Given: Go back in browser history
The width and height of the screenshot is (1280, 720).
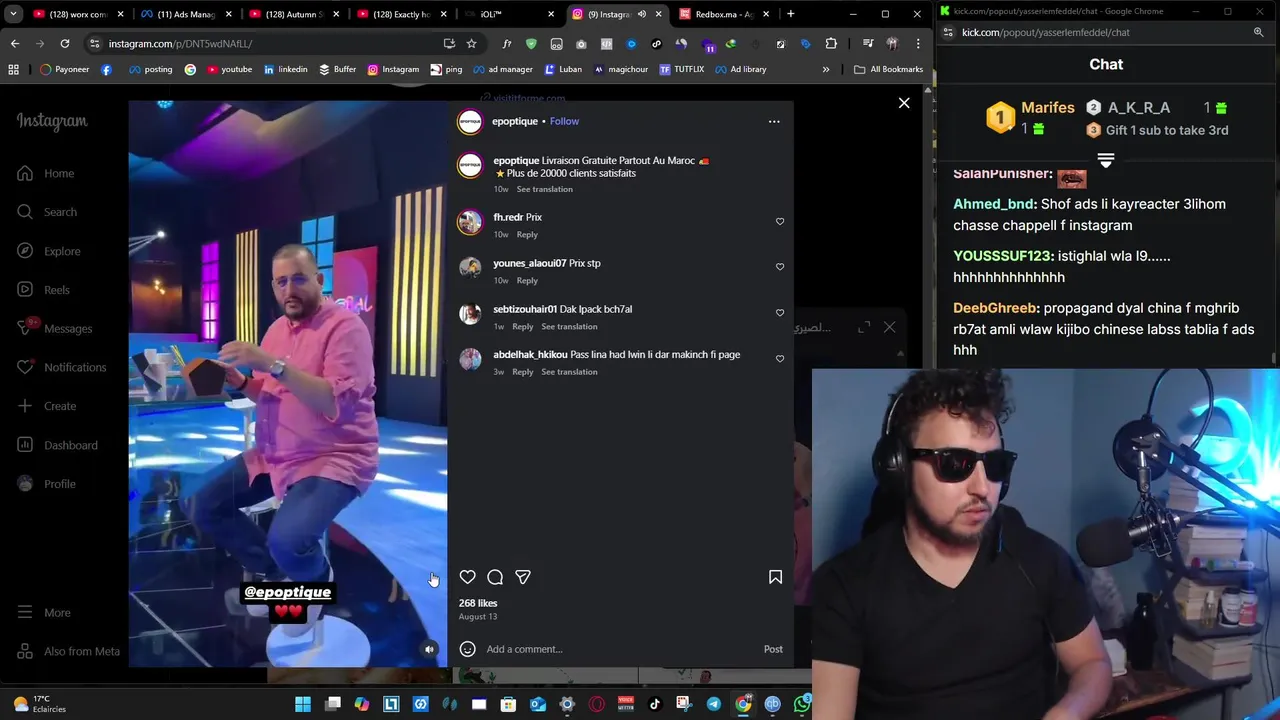Looking at the screenshot, I should click(15, 44).
